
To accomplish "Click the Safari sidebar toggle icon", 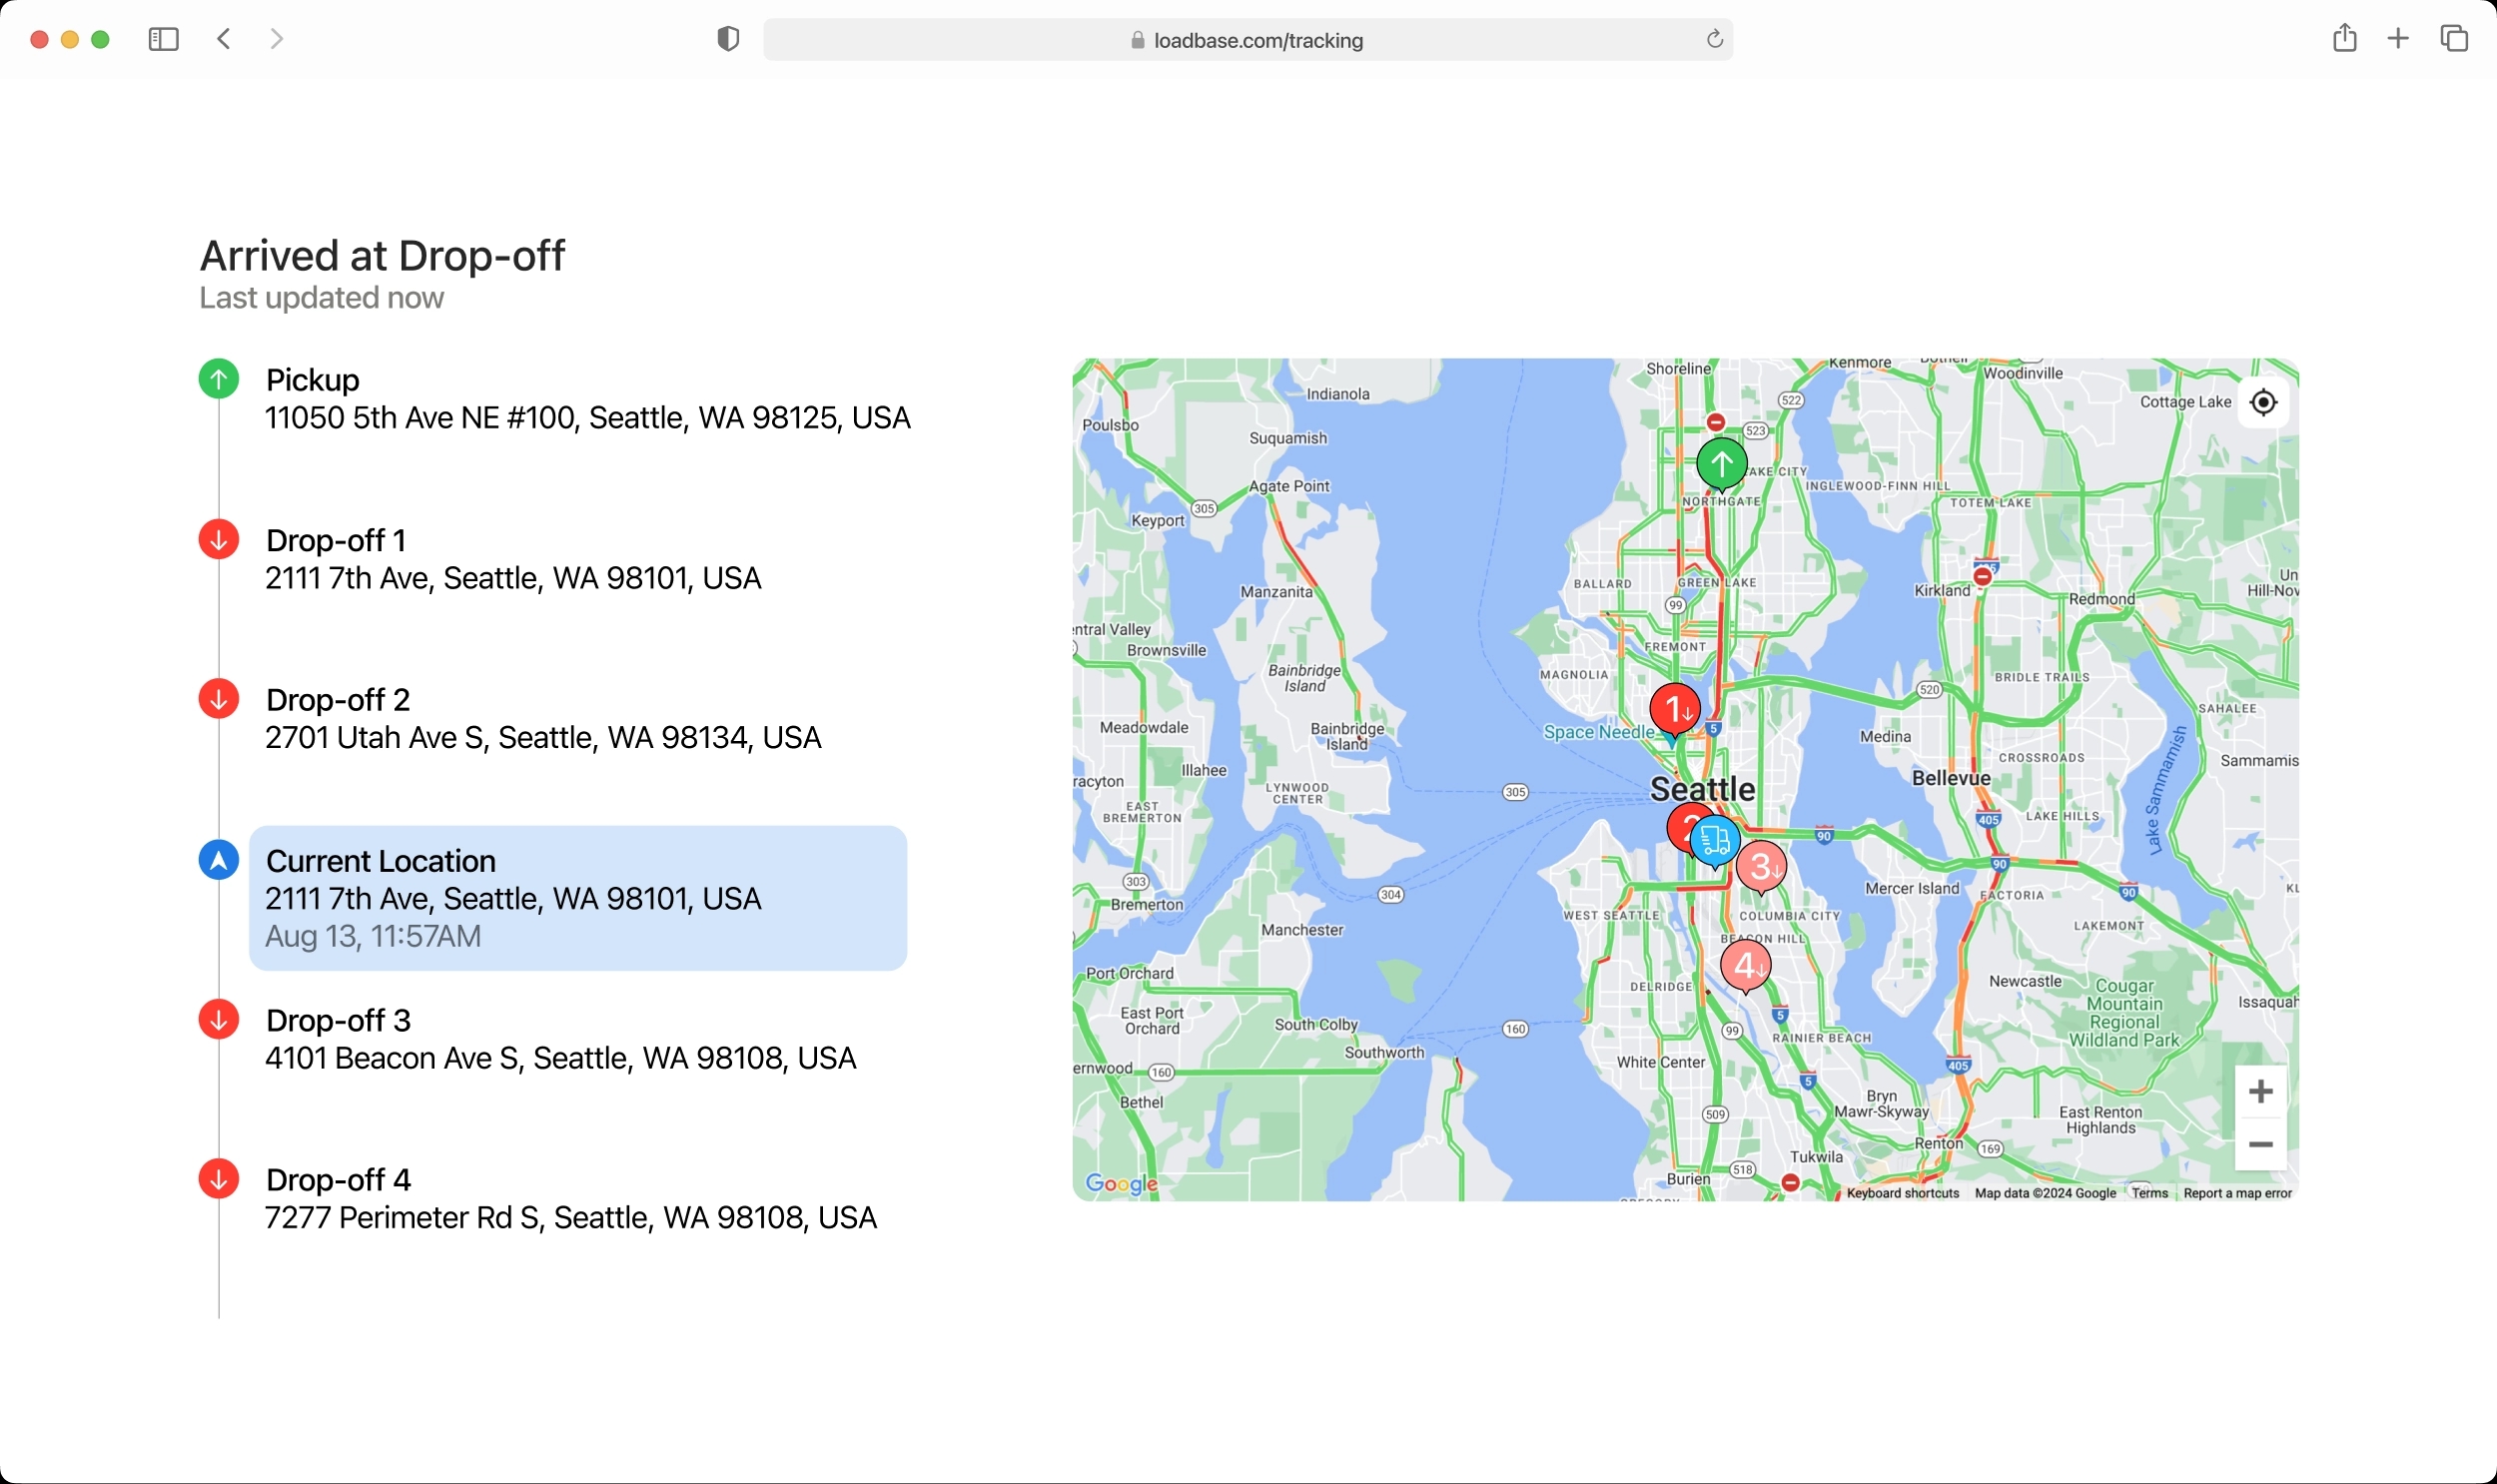I will click(x=163, y=39).
